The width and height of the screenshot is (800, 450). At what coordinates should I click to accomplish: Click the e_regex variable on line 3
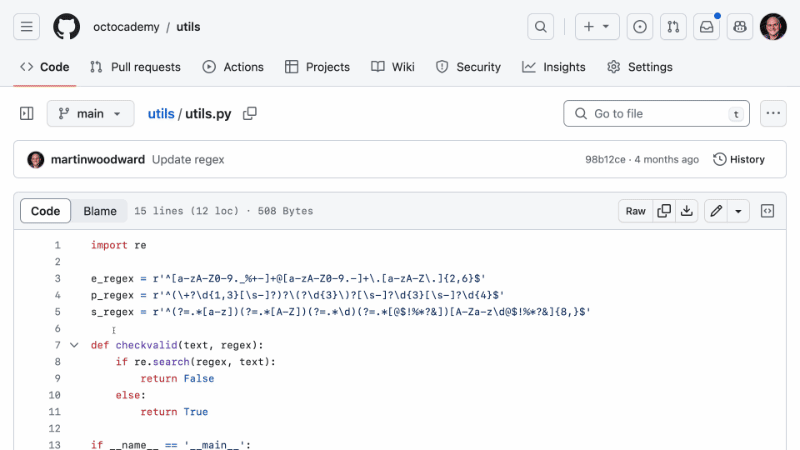[112, 279]
